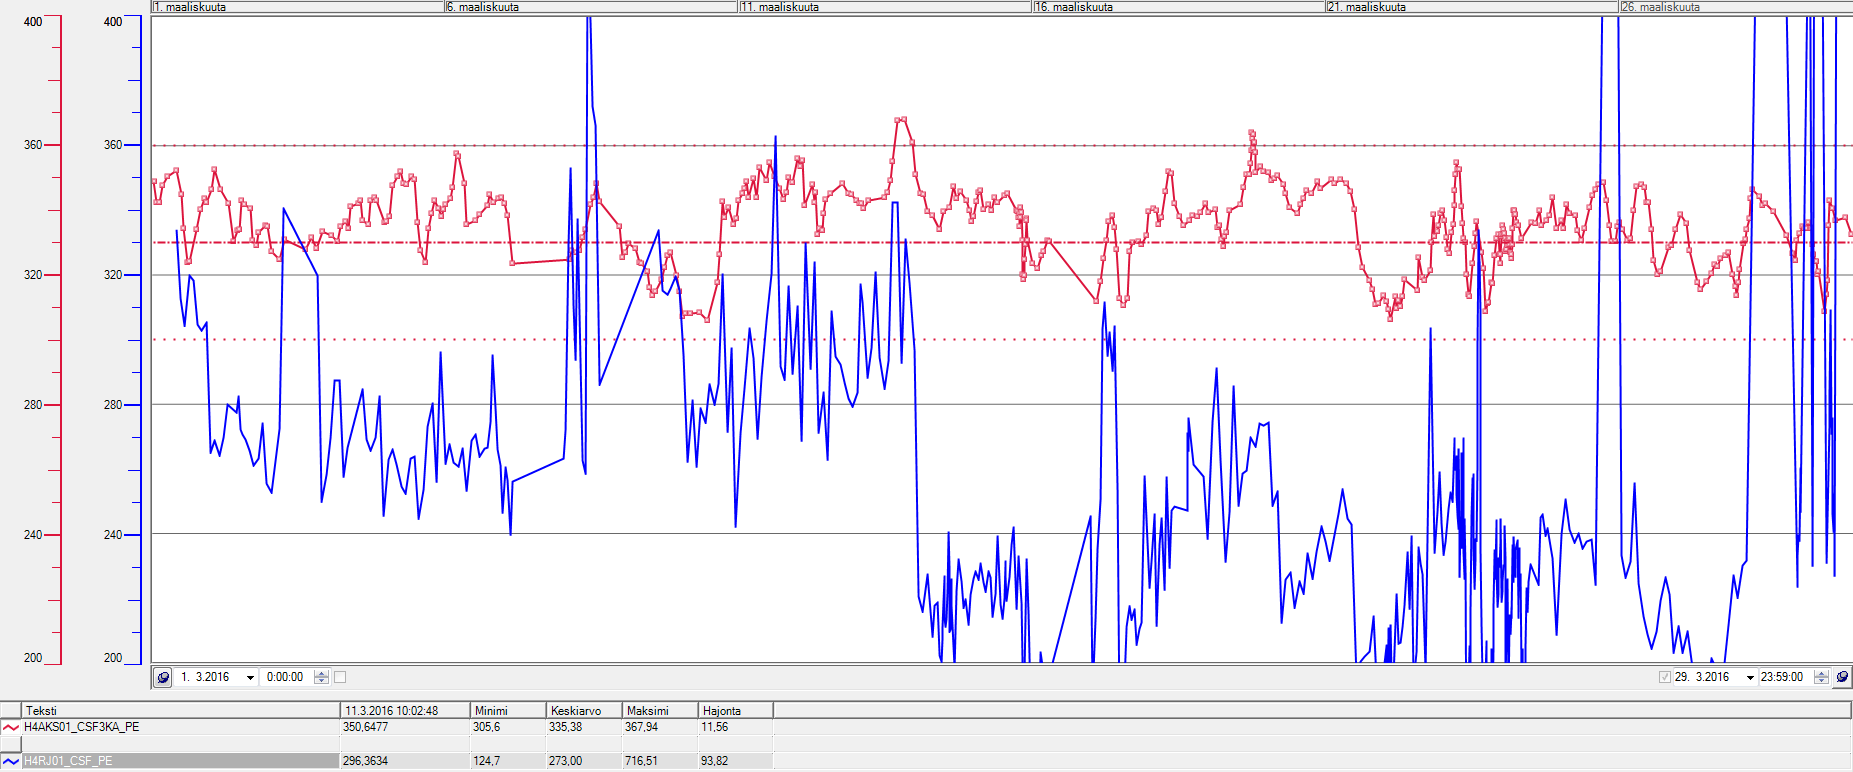This screenshot has width=1853, height=772.
Task: Click the red axis label 200
Action: (33, 658)
